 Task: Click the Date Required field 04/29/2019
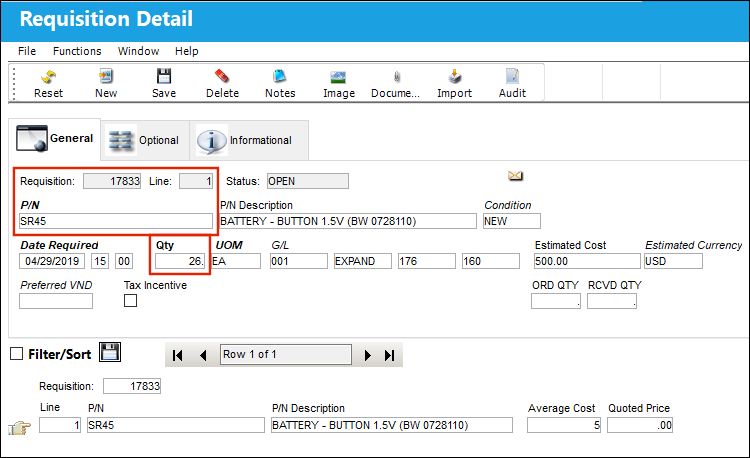click(52, 261)
